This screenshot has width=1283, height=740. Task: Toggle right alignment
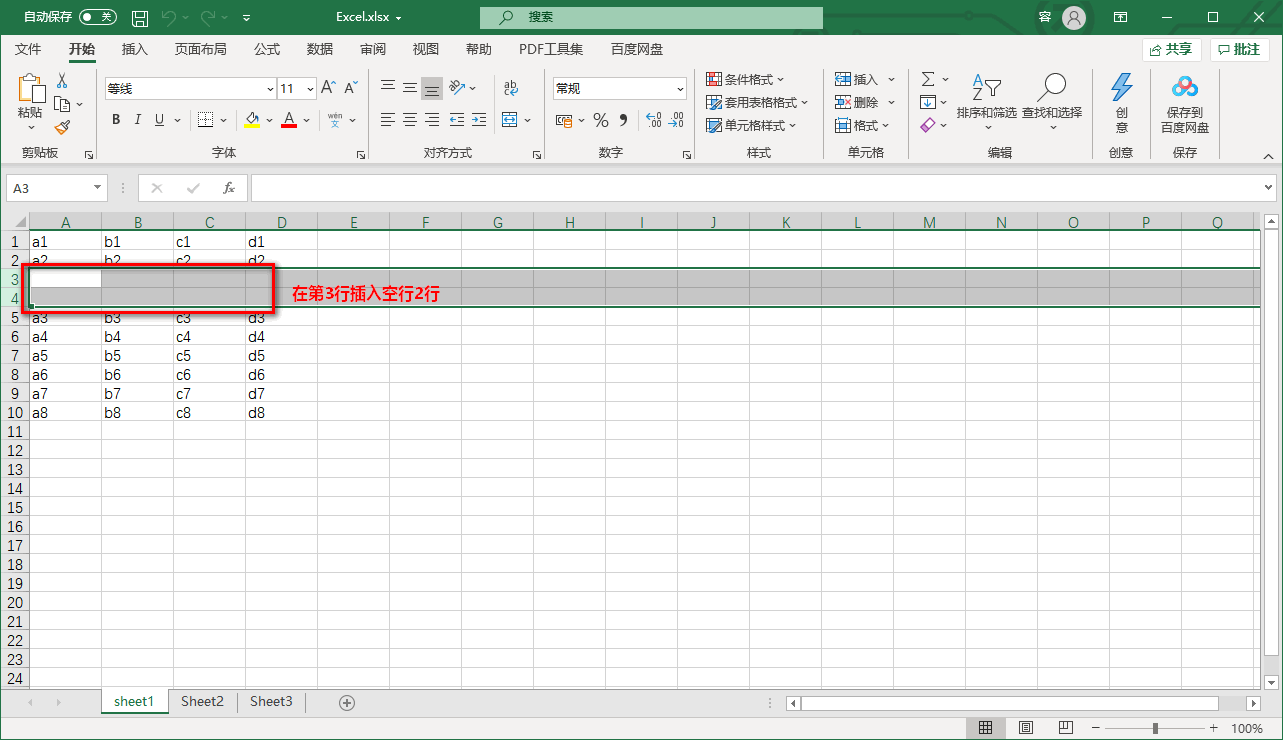point(432,120)
